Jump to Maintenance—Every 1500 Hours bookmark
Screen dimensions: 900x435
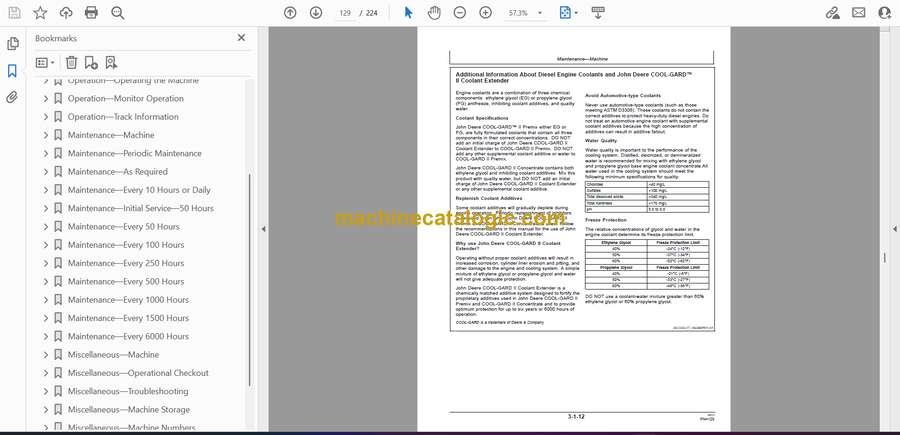click(128, 319)
